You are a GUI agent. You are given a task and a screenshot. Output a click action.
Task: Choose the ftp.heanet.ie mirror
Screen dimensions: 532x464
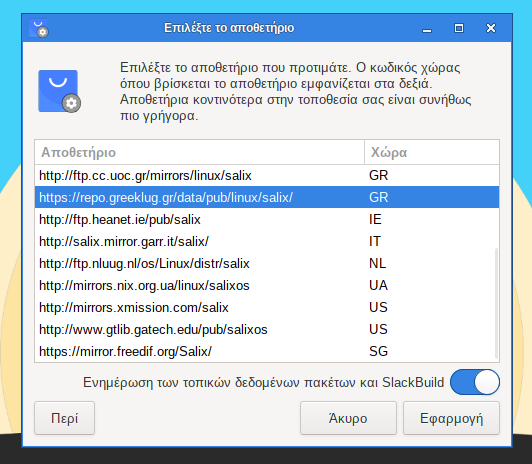pos(267,219)
